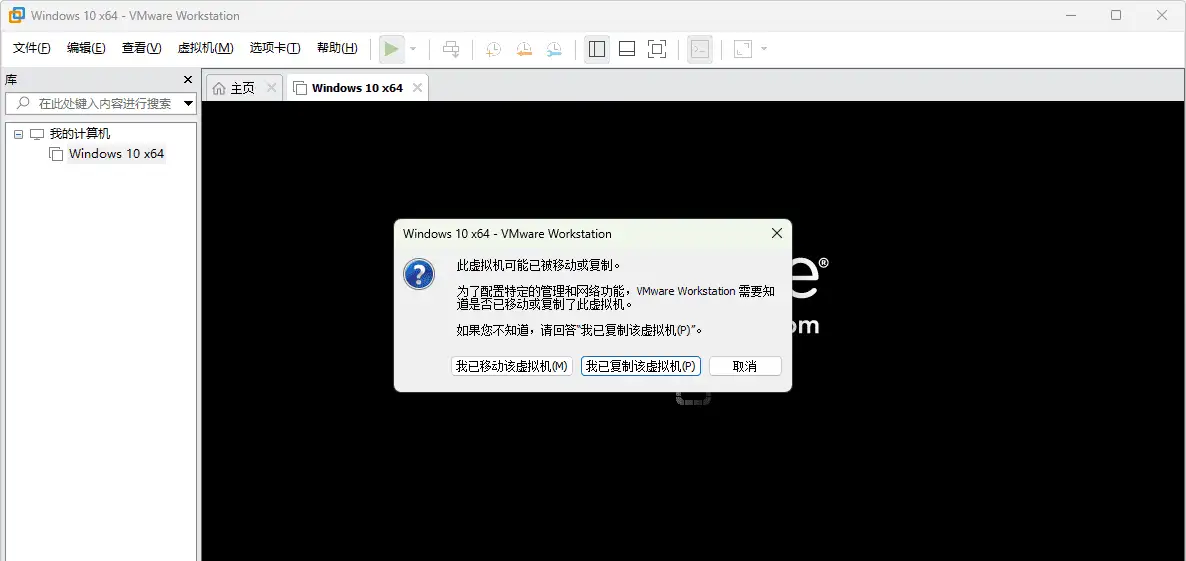Click 我已复制该虚拟机(P) button
The width and height of the screenshot is (1186, 561).
pyautogui.click(x=641, y=366)
